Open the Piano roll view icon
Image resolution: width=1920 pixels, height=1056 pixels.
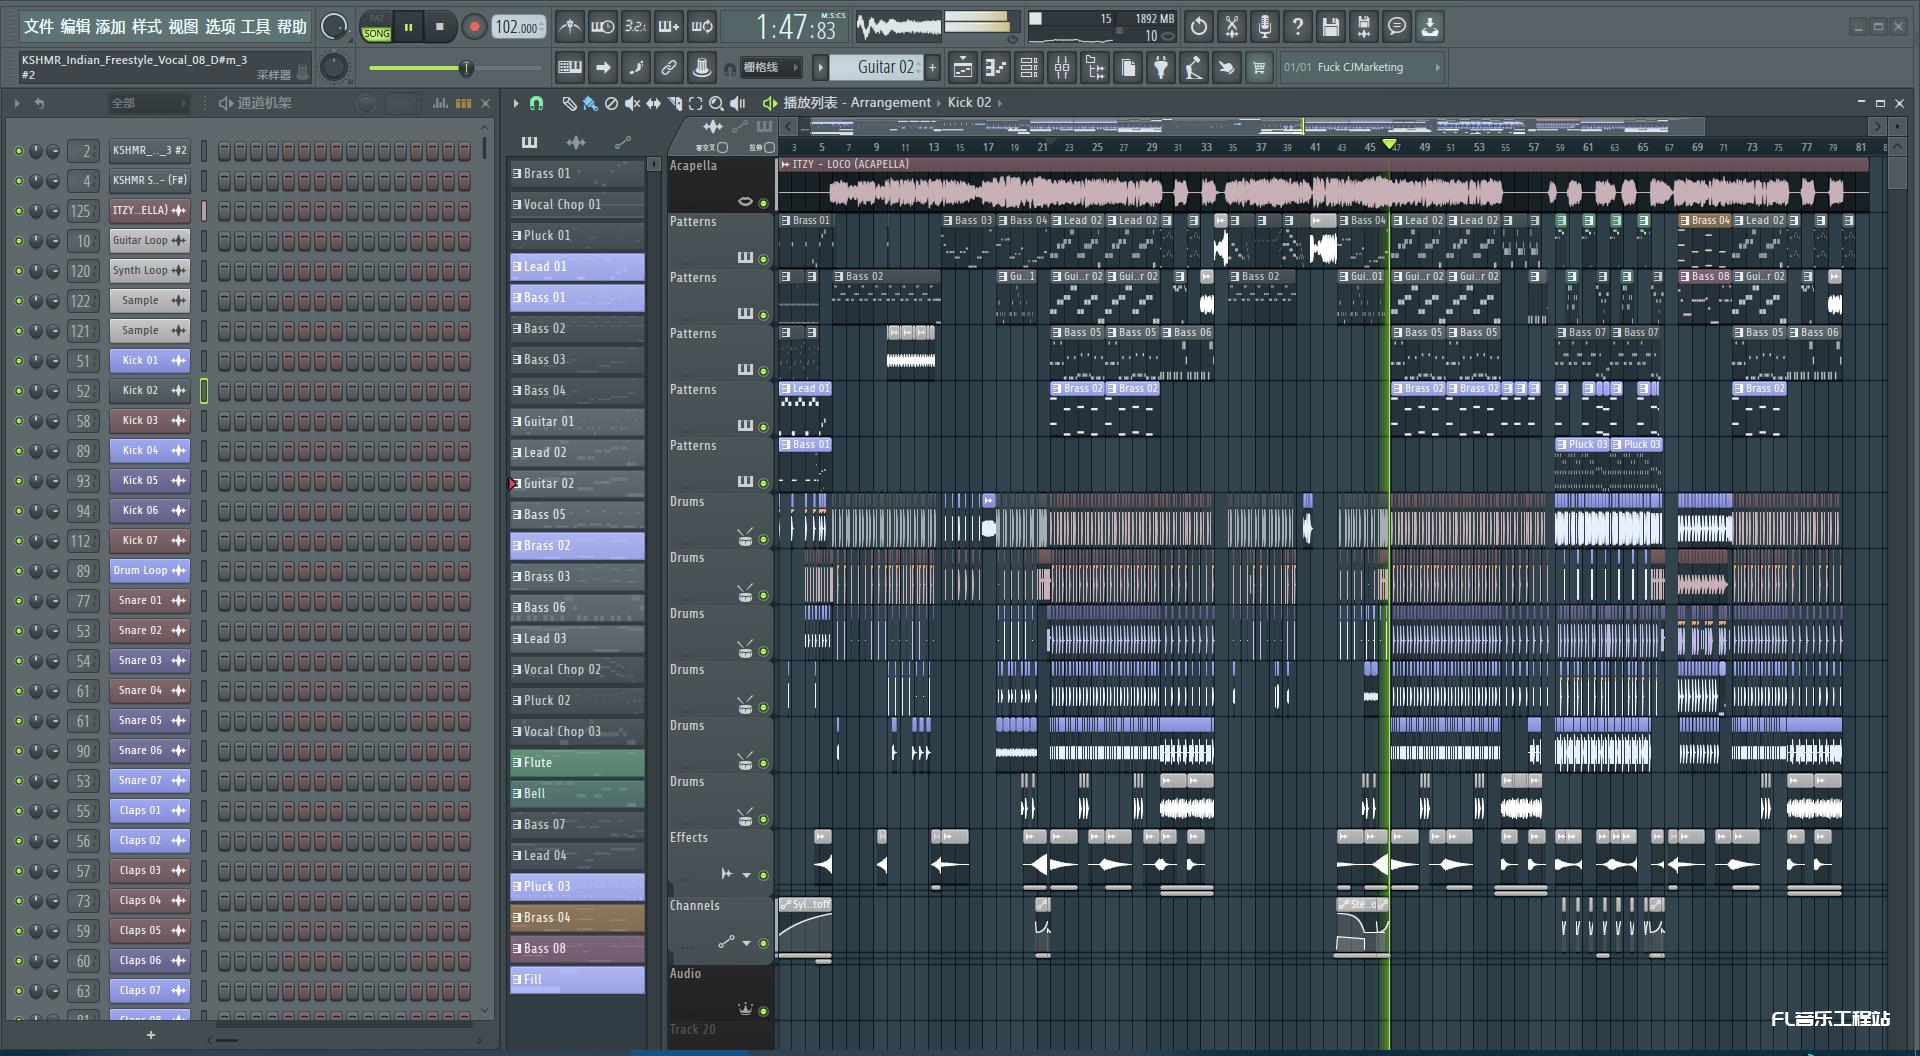(x=995, y=68)
